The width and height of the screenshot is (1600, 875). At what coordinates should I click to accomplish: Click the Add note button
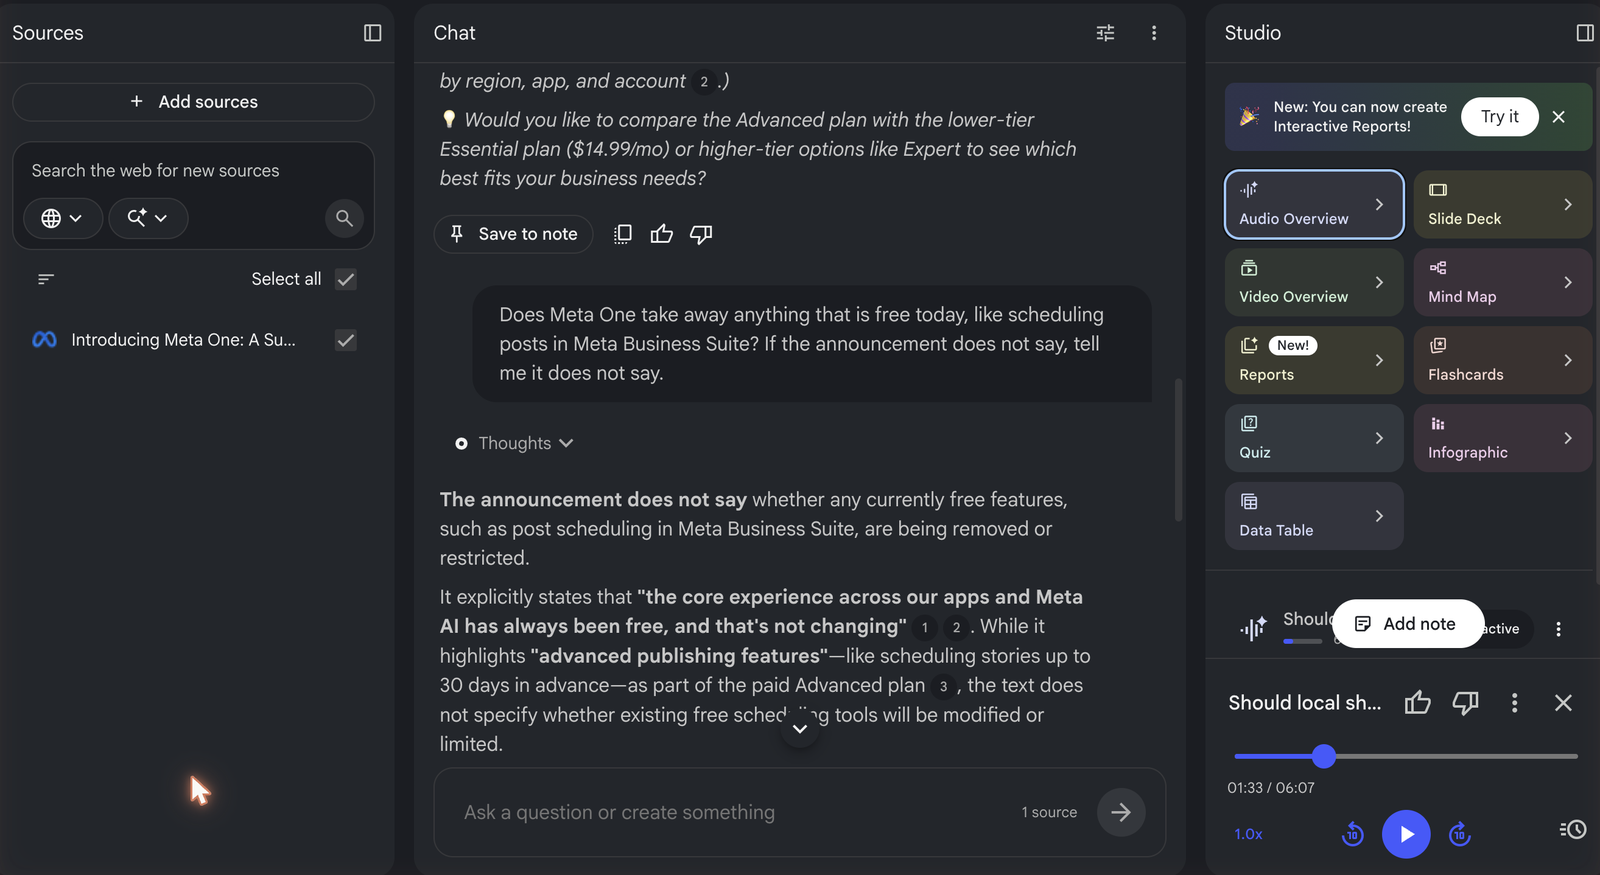click(x=1408, y=624)
